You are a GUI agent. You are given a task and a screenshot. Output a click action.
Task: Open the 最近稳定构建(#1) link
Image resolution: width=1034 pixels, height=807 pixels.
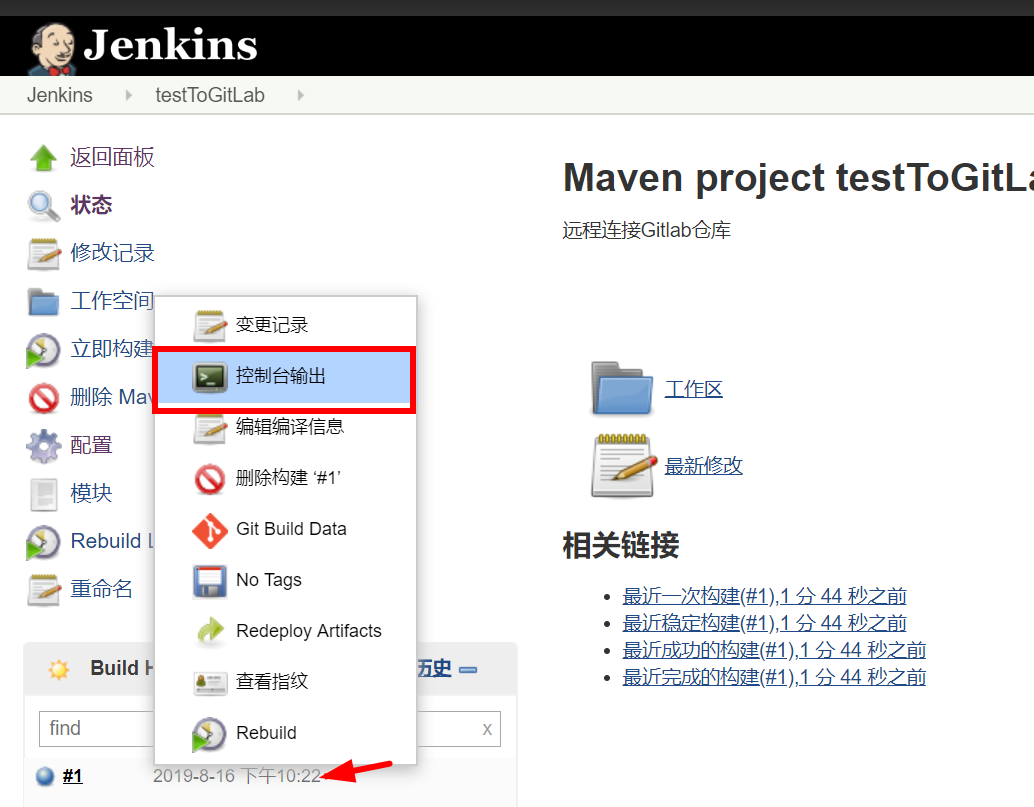(x=764, y=624)
